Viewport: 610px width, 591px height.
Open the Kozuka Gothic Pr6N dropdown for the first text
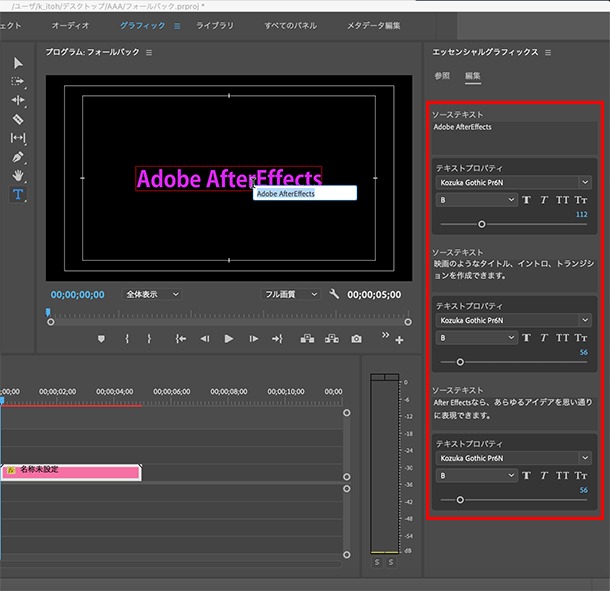(x=514, y=182)
